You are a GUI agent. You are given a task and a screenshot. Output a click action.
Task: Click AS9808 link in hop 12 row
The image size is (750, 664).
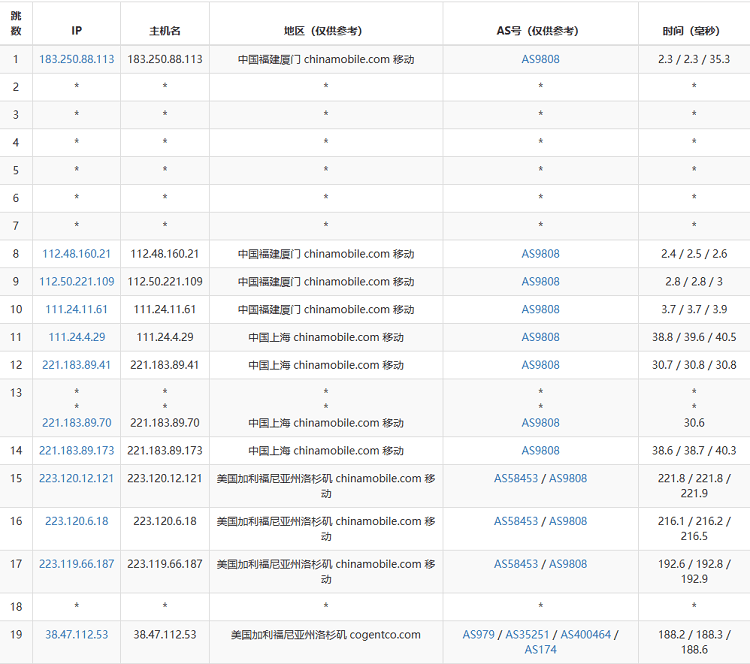click(x=540, y=365)
